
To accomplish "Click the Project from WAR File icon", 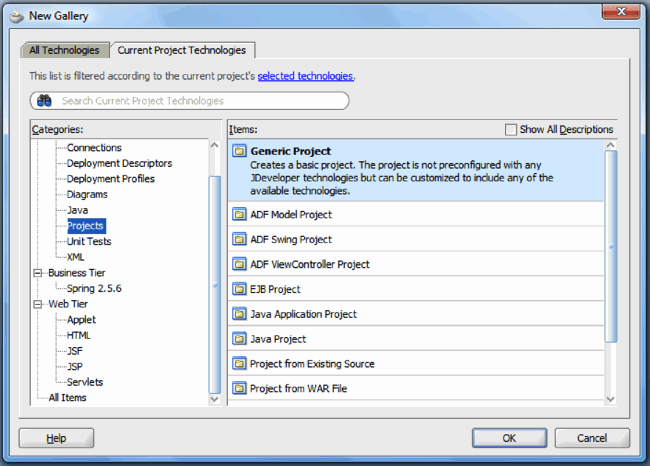I will coord(239,388).
